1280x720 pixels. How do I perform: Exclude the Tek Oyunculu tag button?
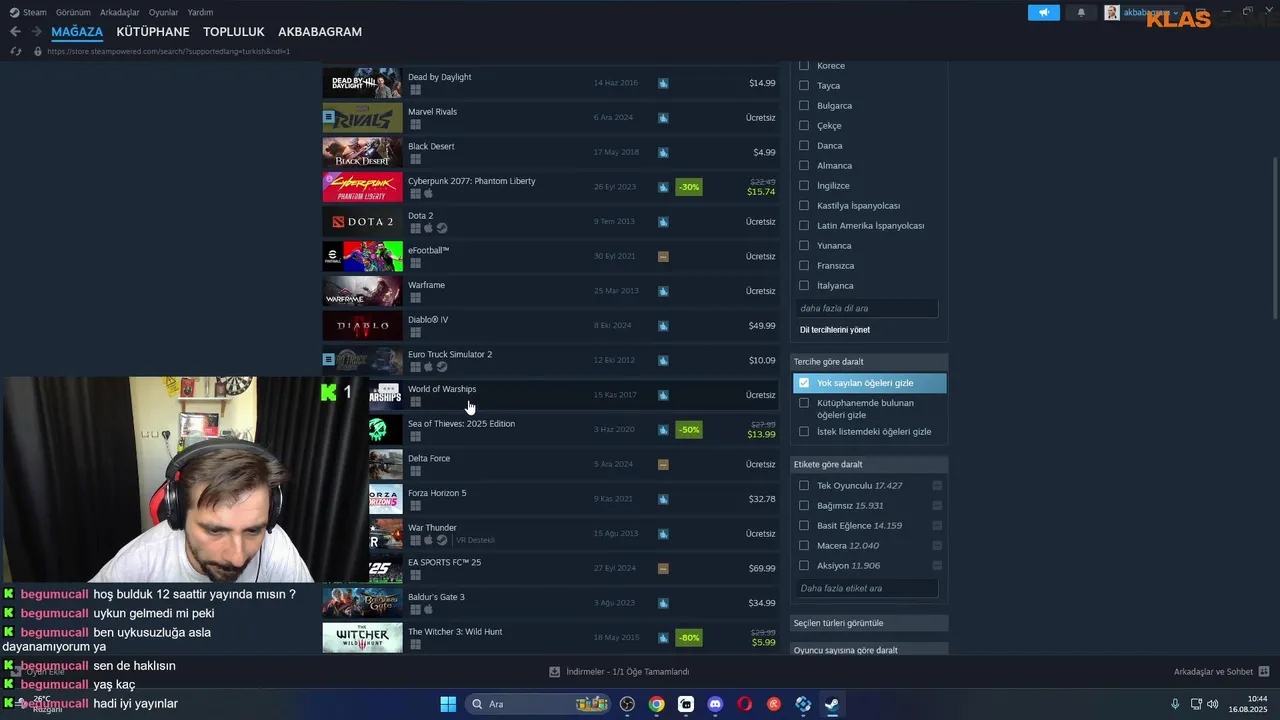pos(937,486)
